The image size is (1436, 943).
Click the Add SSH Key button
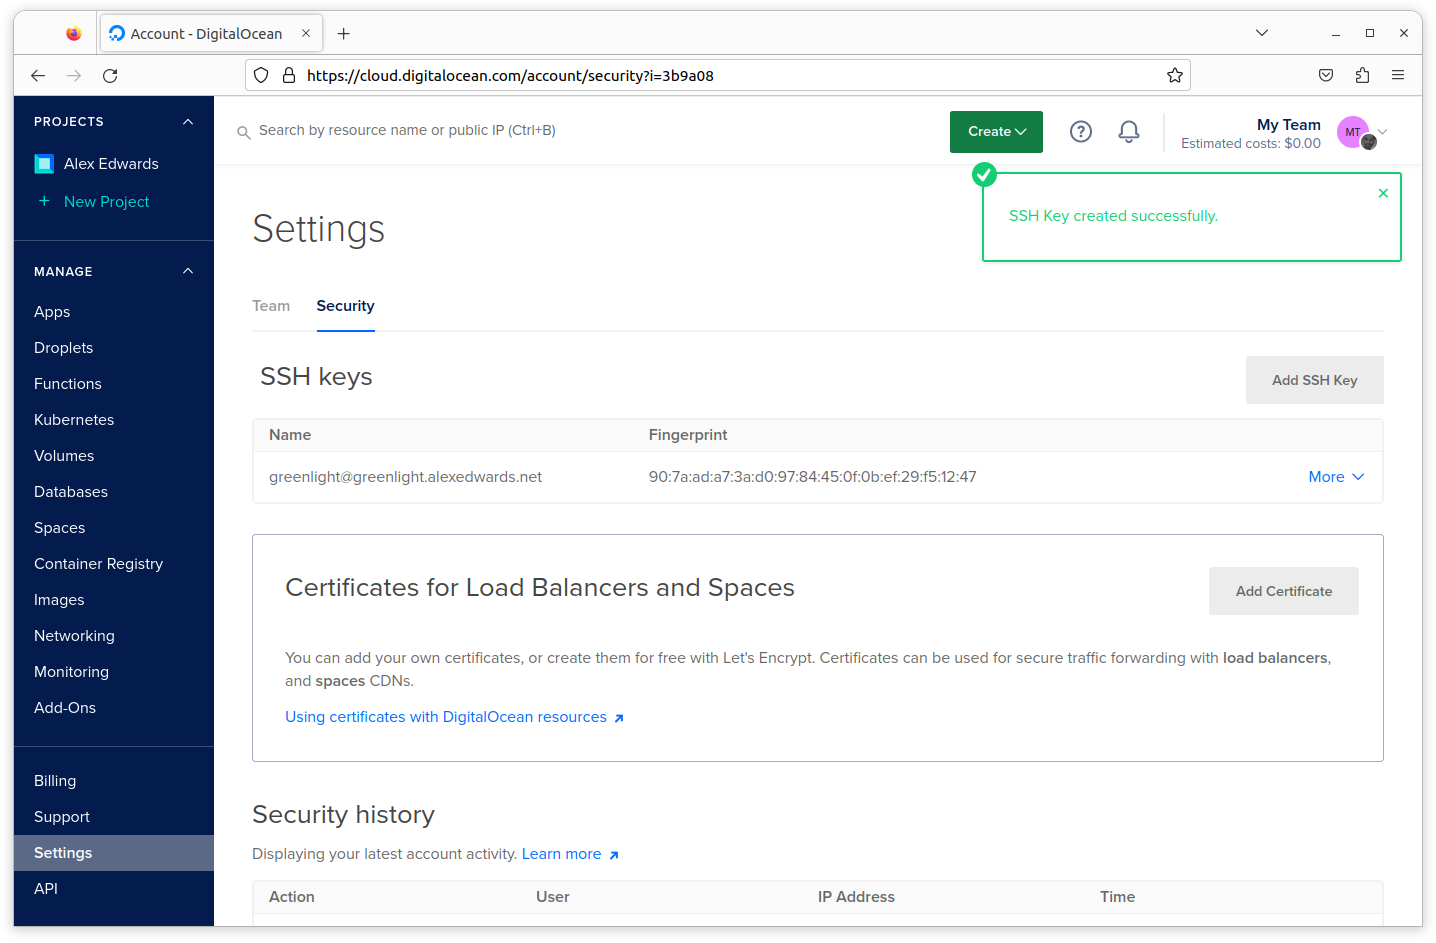(1314, 380)
